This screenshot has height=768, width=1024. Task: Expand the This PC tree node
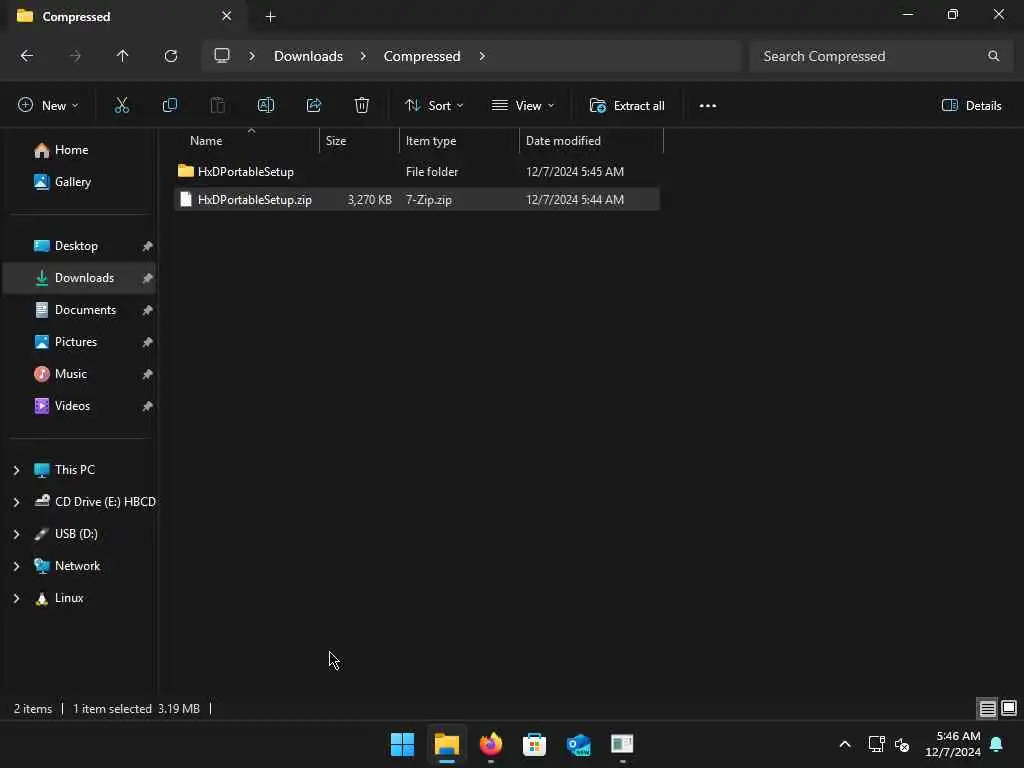click(16, 470)
